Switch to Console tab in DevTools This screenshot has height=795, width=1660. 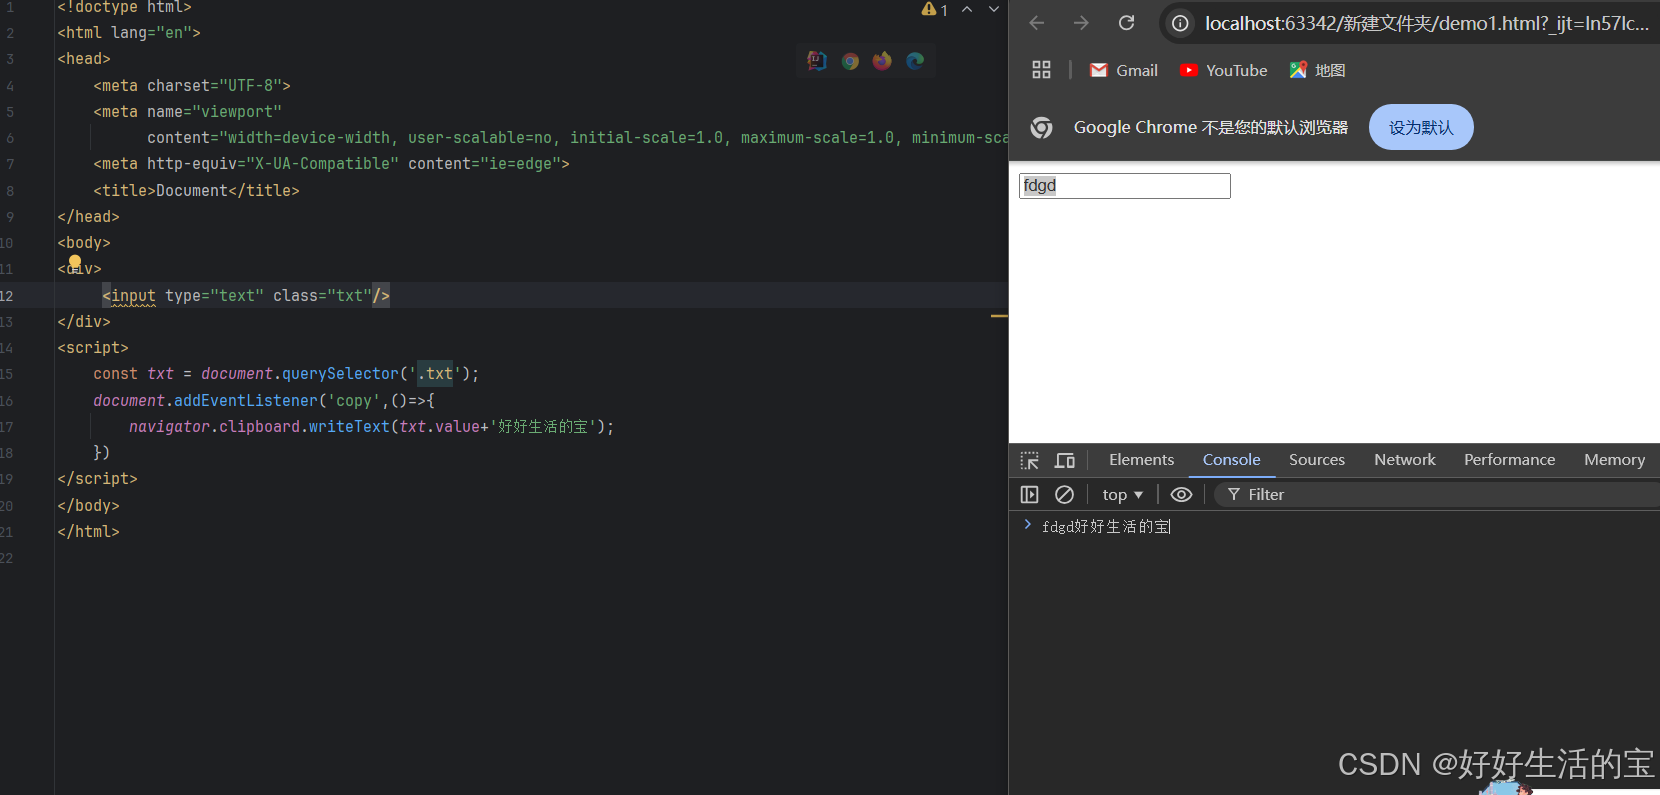1231,460
